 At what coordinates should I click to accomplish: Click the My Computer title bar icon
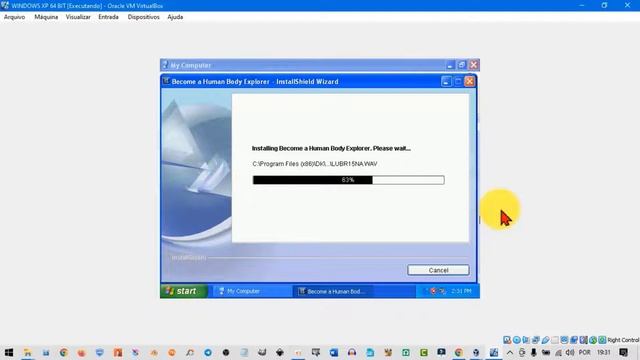tap(165, 65)
